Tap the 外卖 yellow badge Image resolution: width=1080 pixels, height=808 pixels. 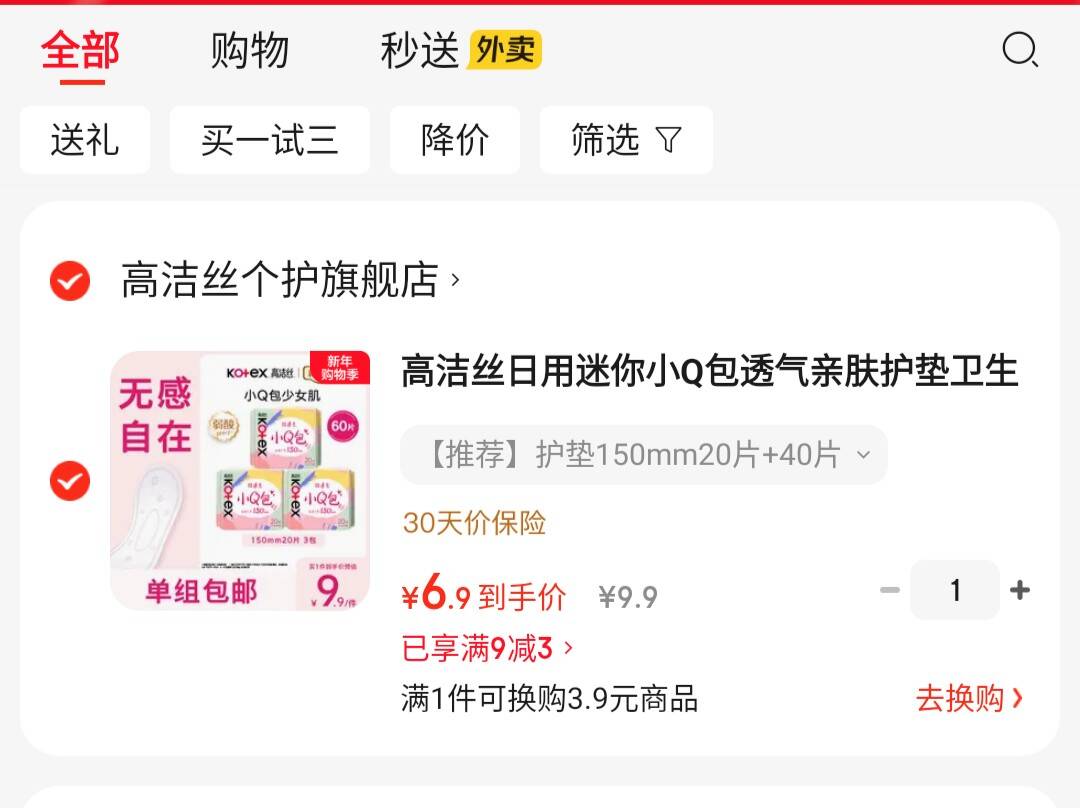click(x=505, y=50)
